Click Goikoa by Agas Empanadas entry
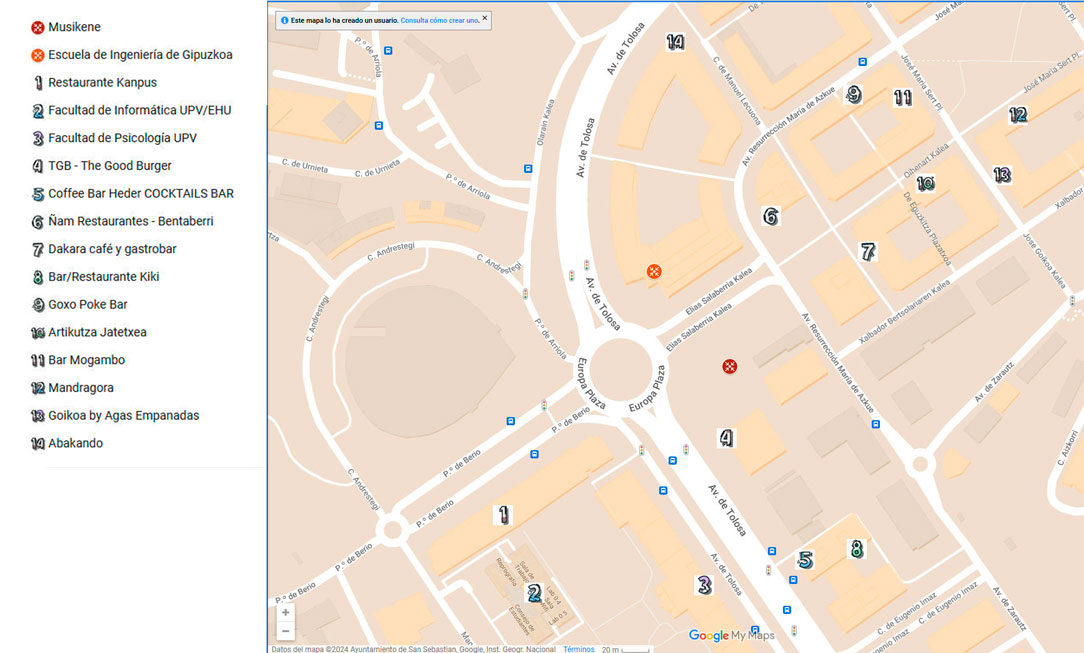Image resolution: width=1084 pixels, height=653 pixels. (123, 416)
